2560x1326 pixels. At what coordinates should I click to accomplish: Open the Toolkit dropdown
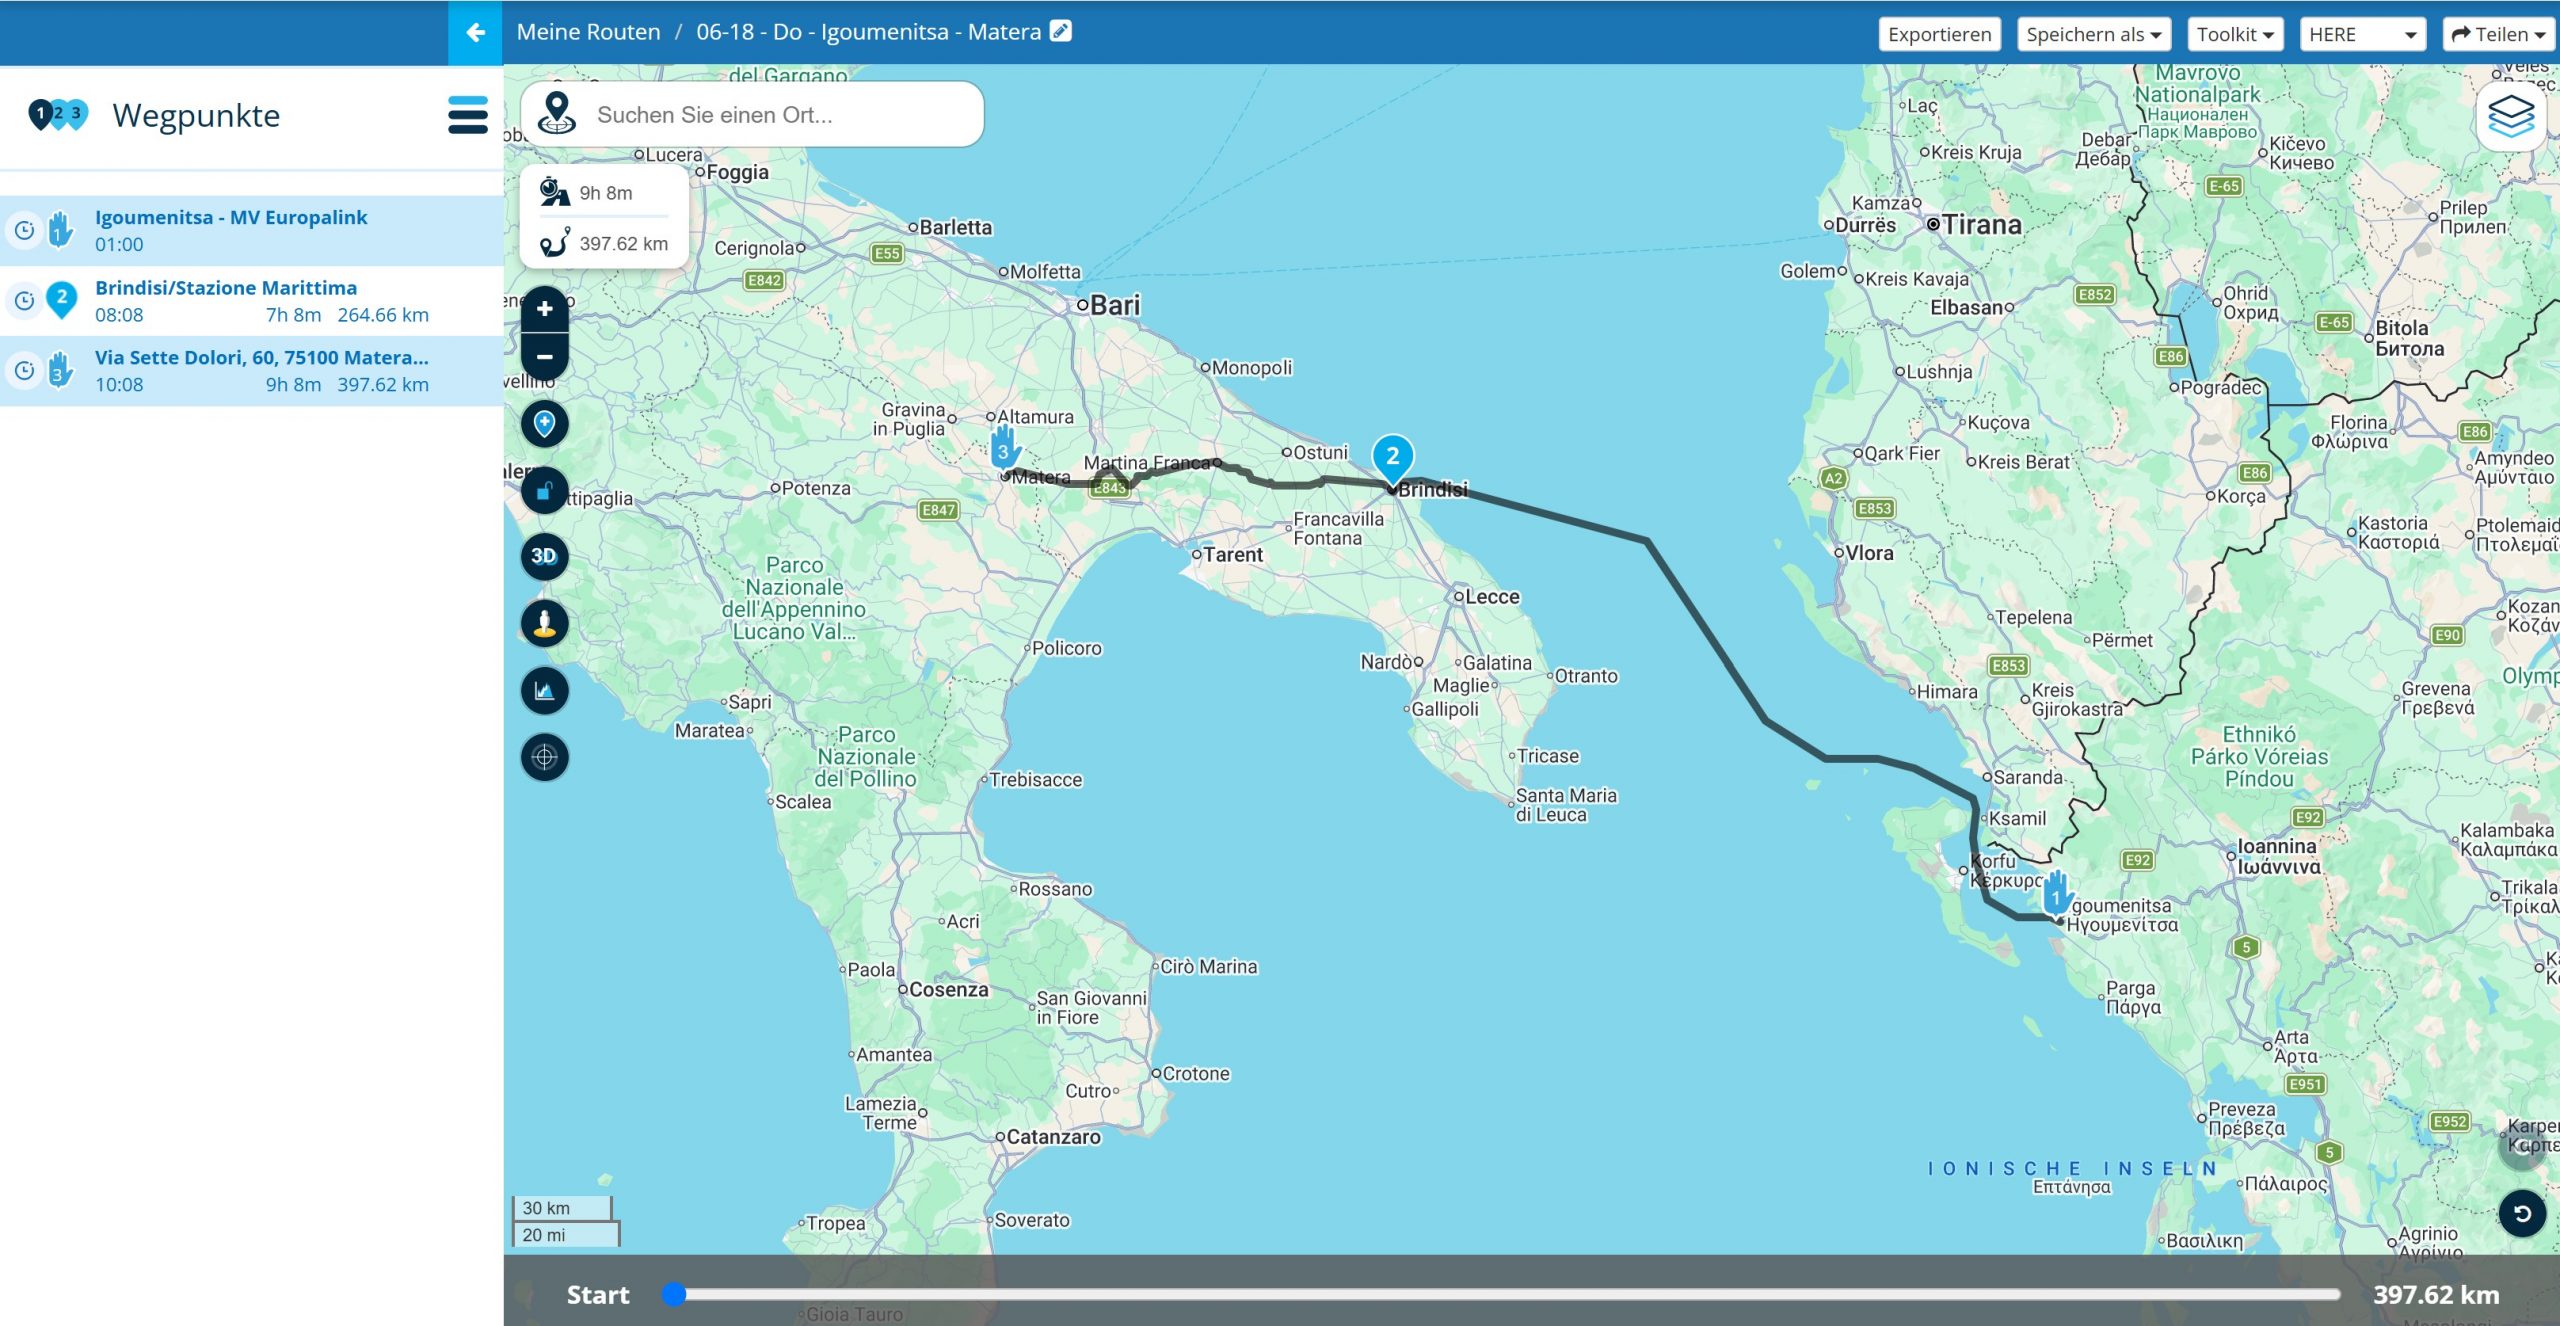[2234, 34]
